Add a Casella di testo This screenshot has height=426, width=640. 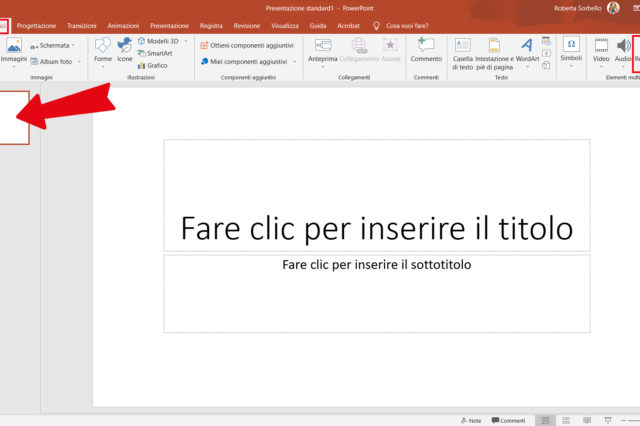point(462,50)
